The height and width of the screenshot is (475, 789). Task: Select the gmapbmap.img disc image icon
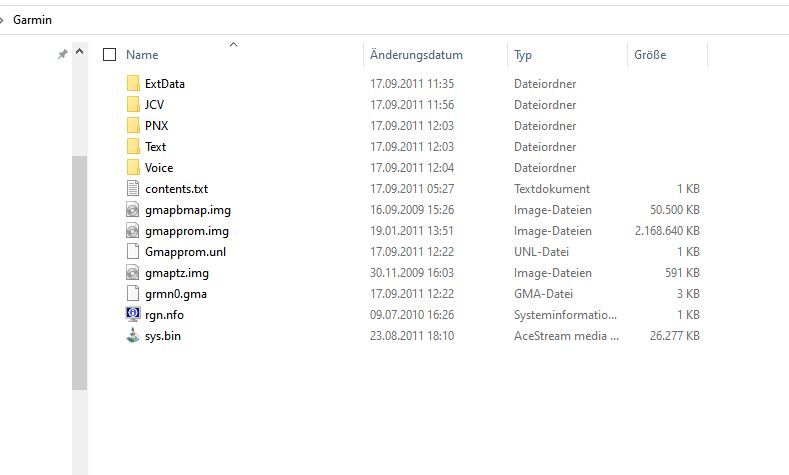point(132,210)
